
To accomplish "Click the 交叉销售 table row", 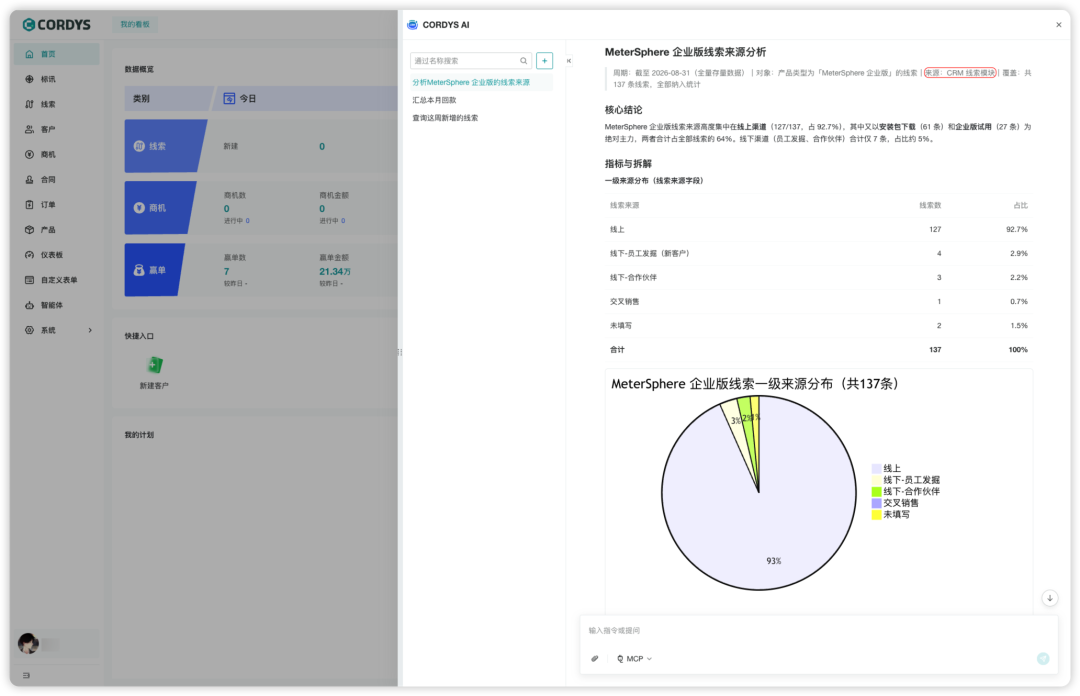I will [818, 302].
